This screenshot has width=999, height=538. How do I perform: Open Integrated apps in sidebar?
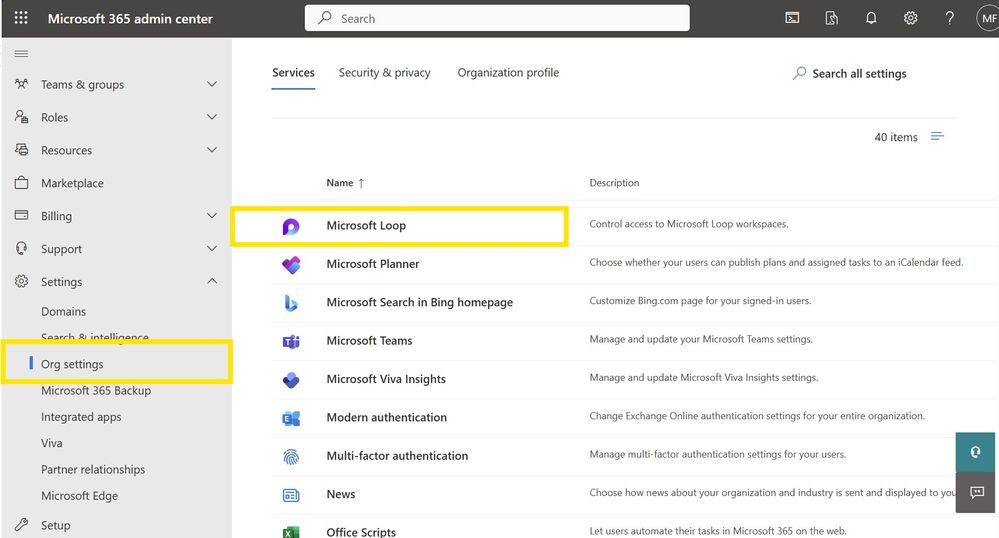[81, 417]
